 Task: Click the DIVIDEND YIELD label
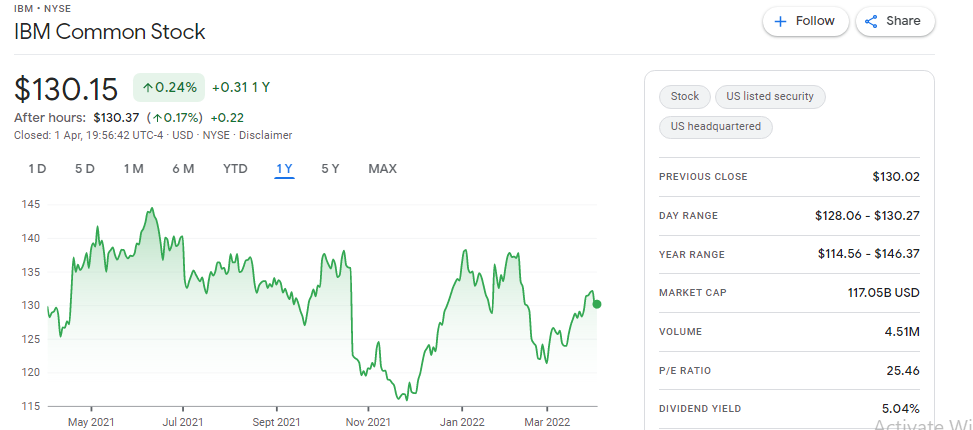point(700,409)
